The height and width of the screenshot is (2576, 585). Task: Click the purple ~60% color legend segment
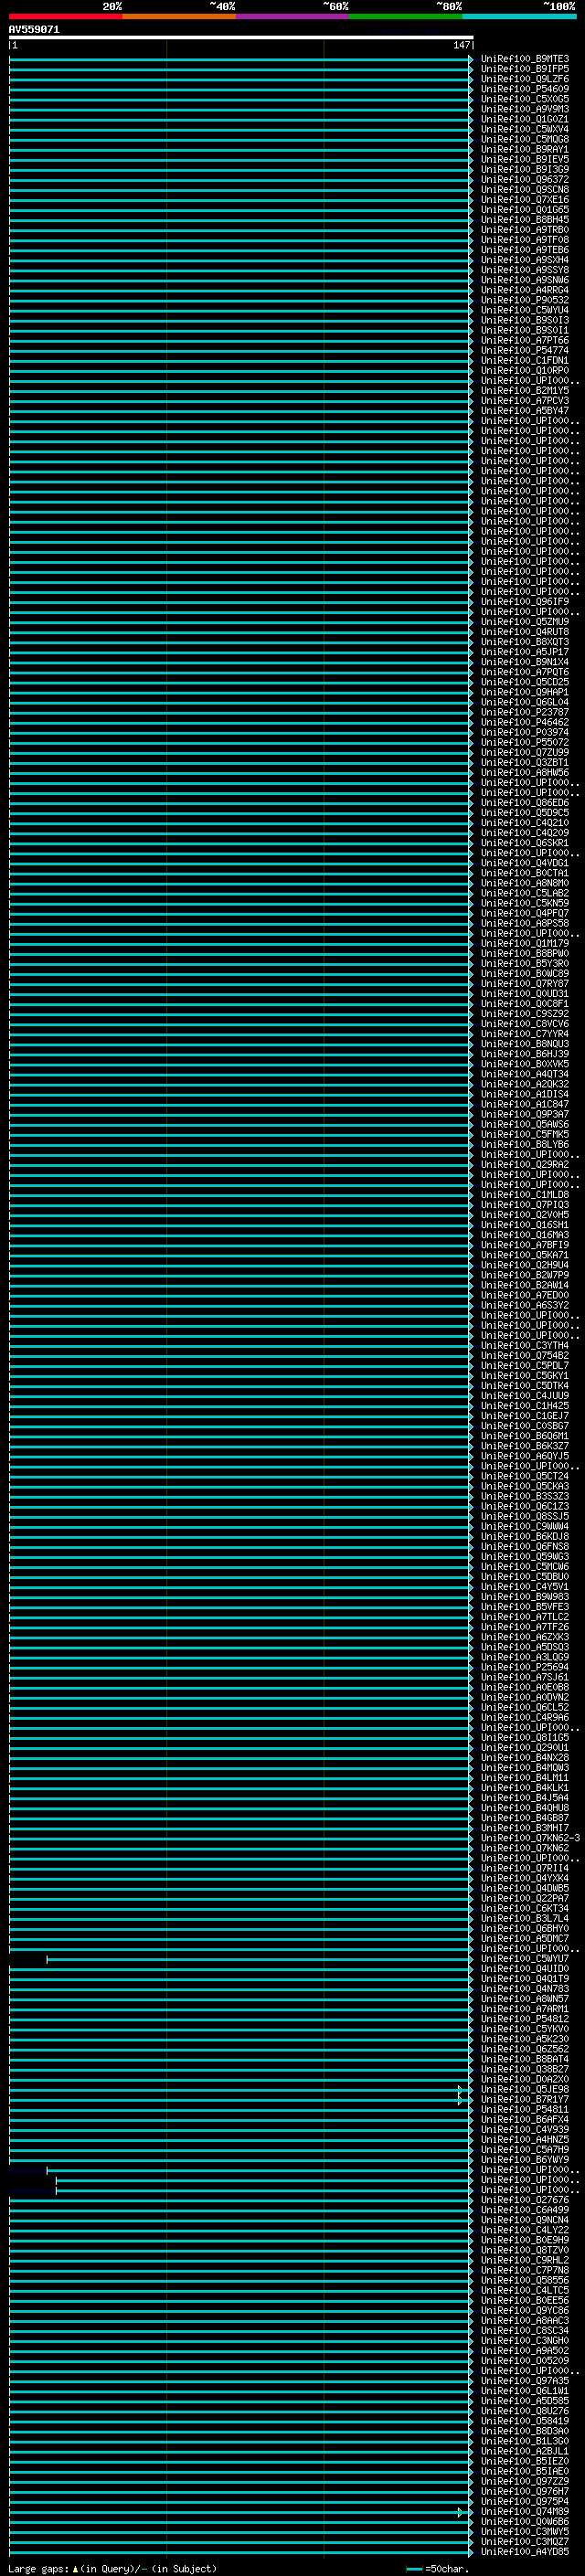click(x=293, y=17)
